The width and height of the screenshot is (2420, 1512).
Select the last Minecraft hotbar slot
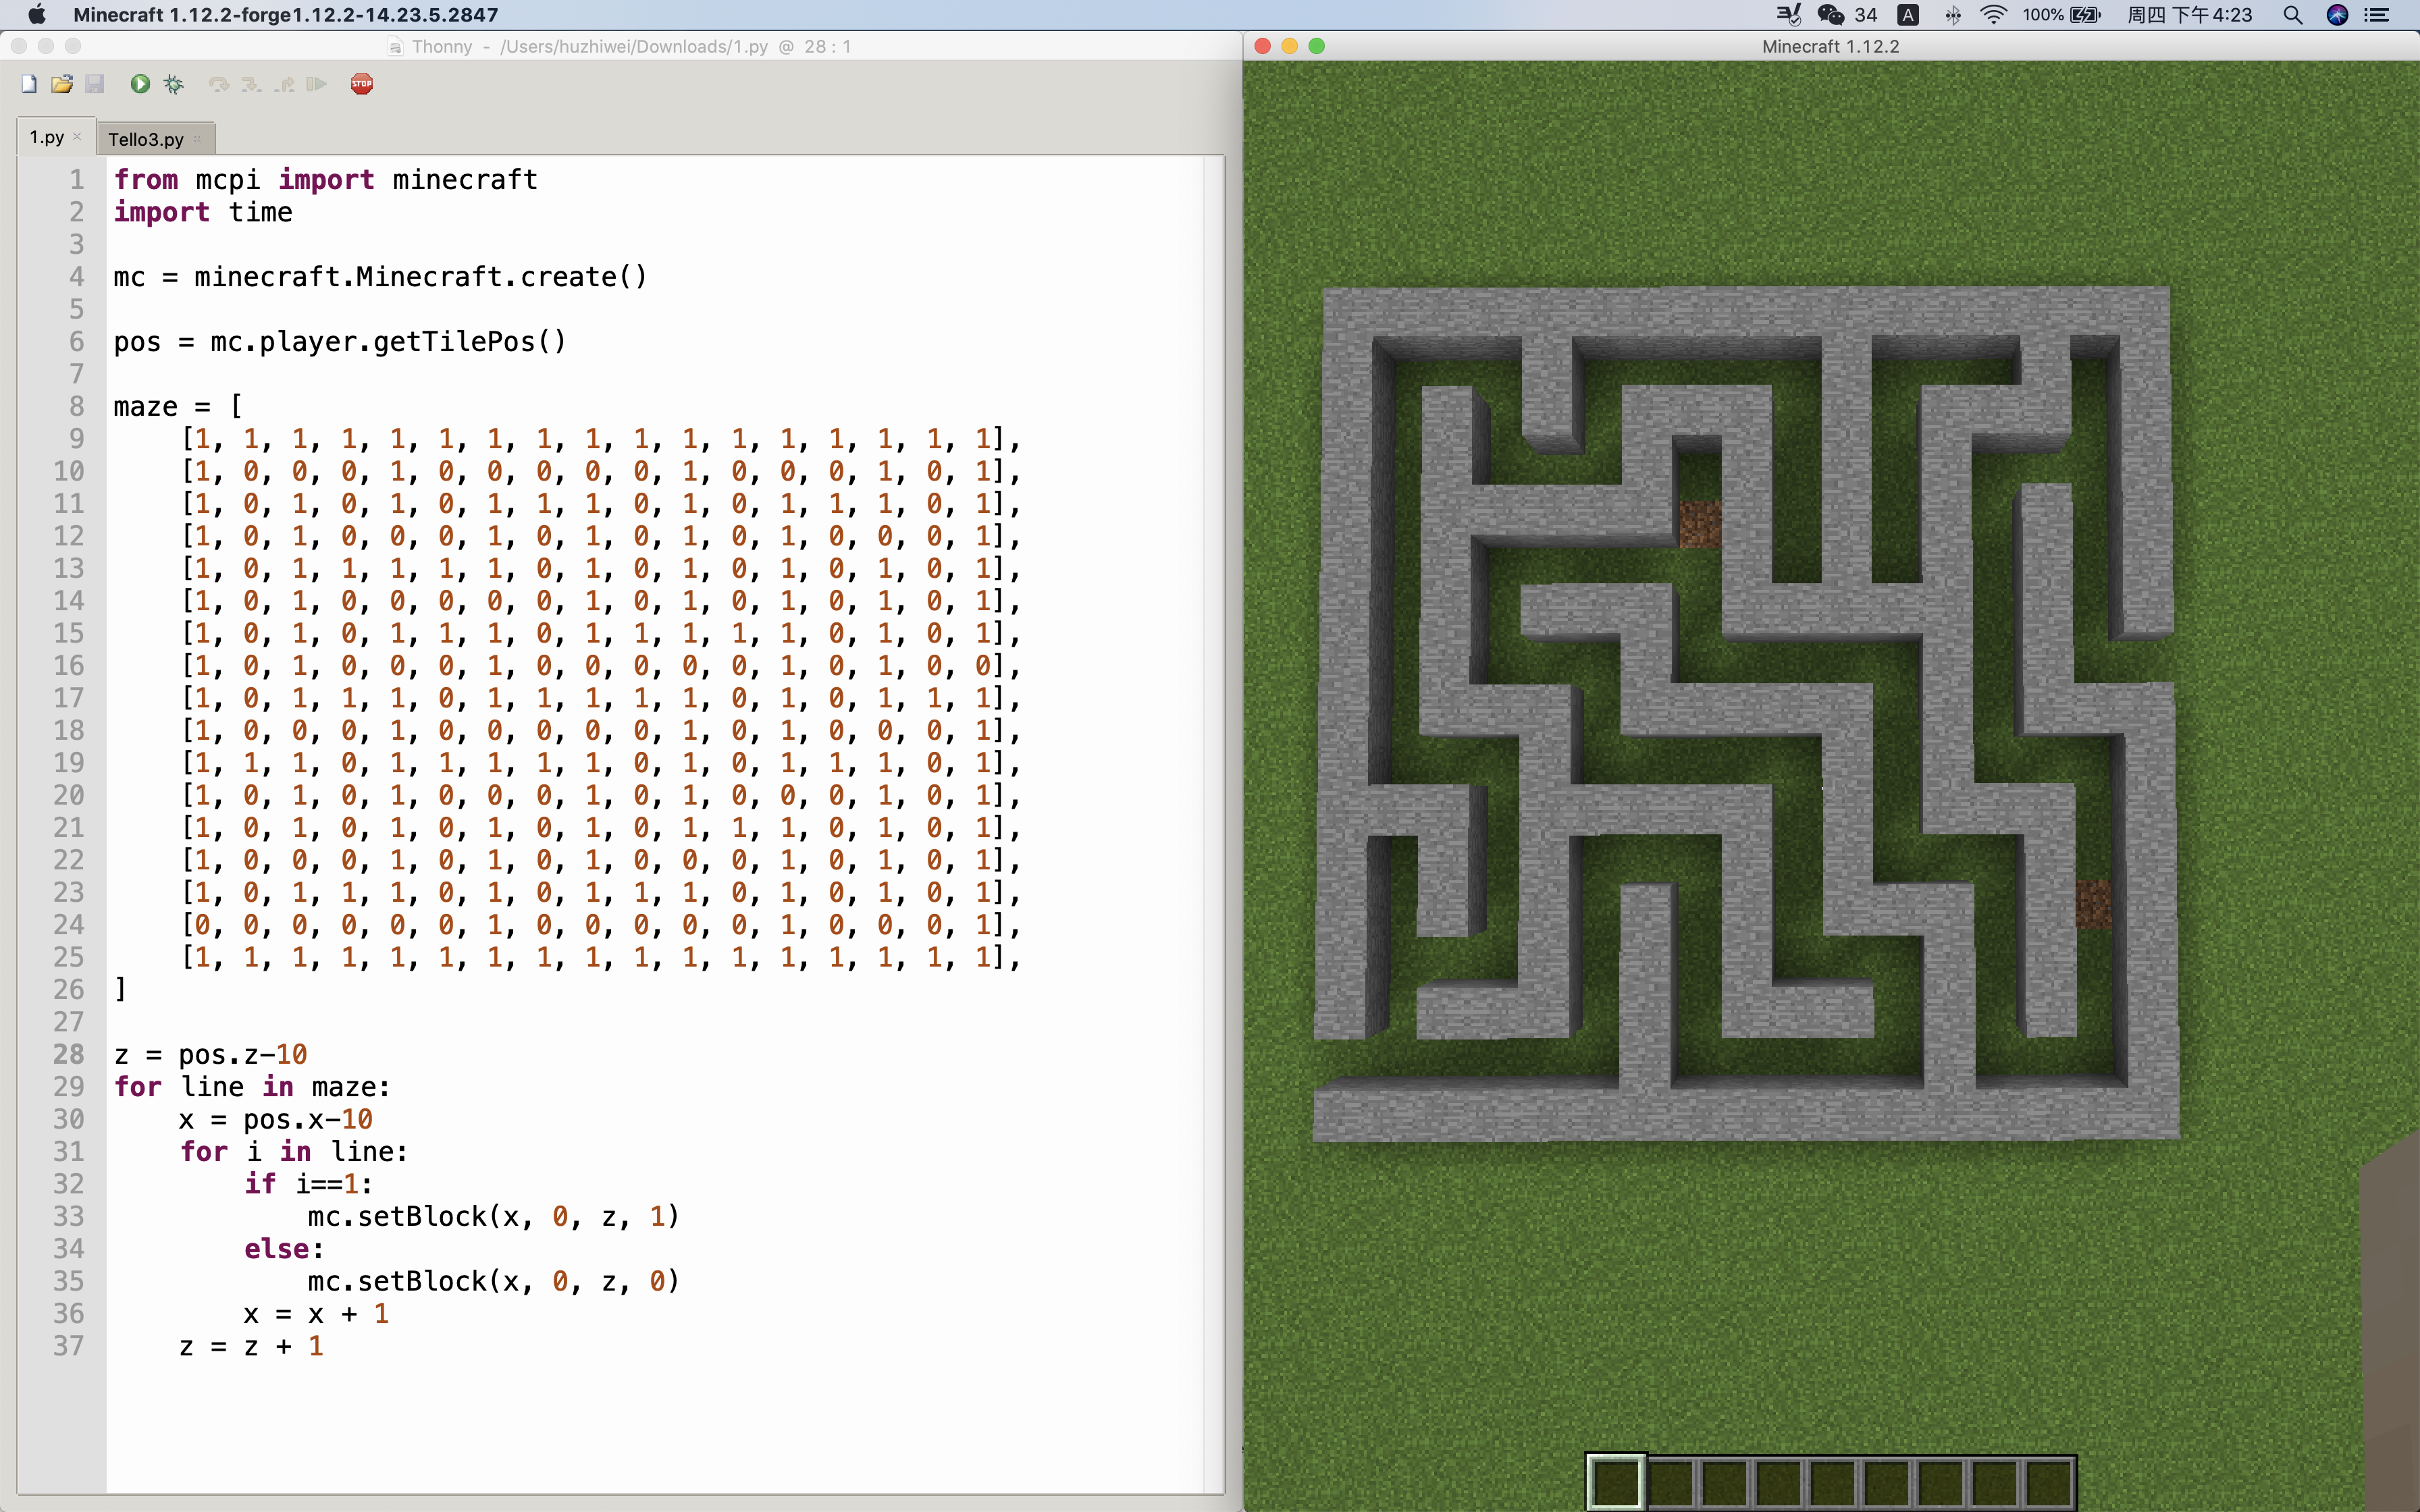pyautogui.click(x=2048, y=1482)
